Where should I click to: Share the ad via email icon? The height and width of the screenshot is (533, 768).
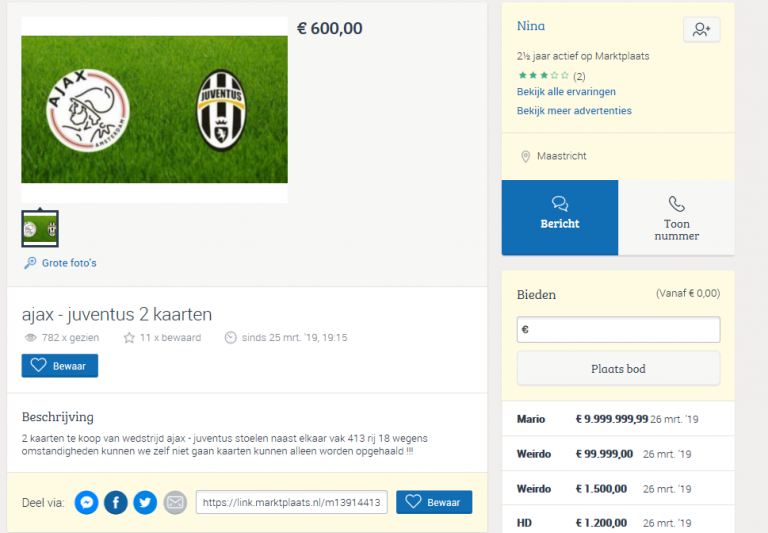(x=175, y=503)
